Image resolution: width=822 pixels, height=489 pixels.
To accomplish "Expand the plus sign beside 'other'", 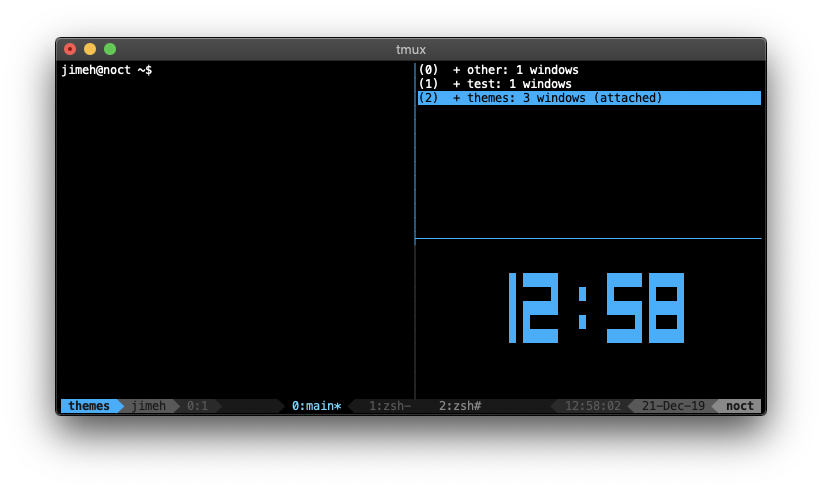I will (x=457, y=70).
